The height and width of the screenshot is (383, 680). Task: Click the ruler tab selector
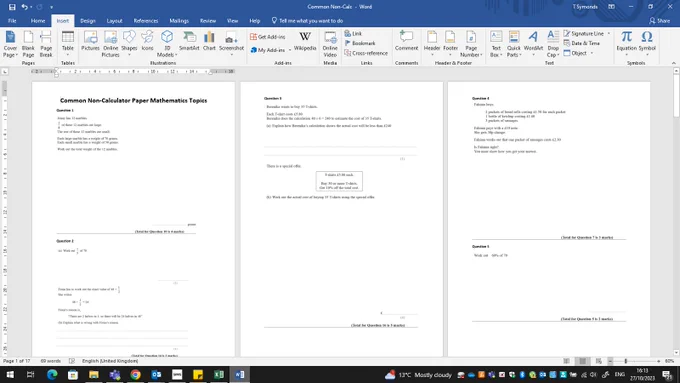click(x=5, y=72)
